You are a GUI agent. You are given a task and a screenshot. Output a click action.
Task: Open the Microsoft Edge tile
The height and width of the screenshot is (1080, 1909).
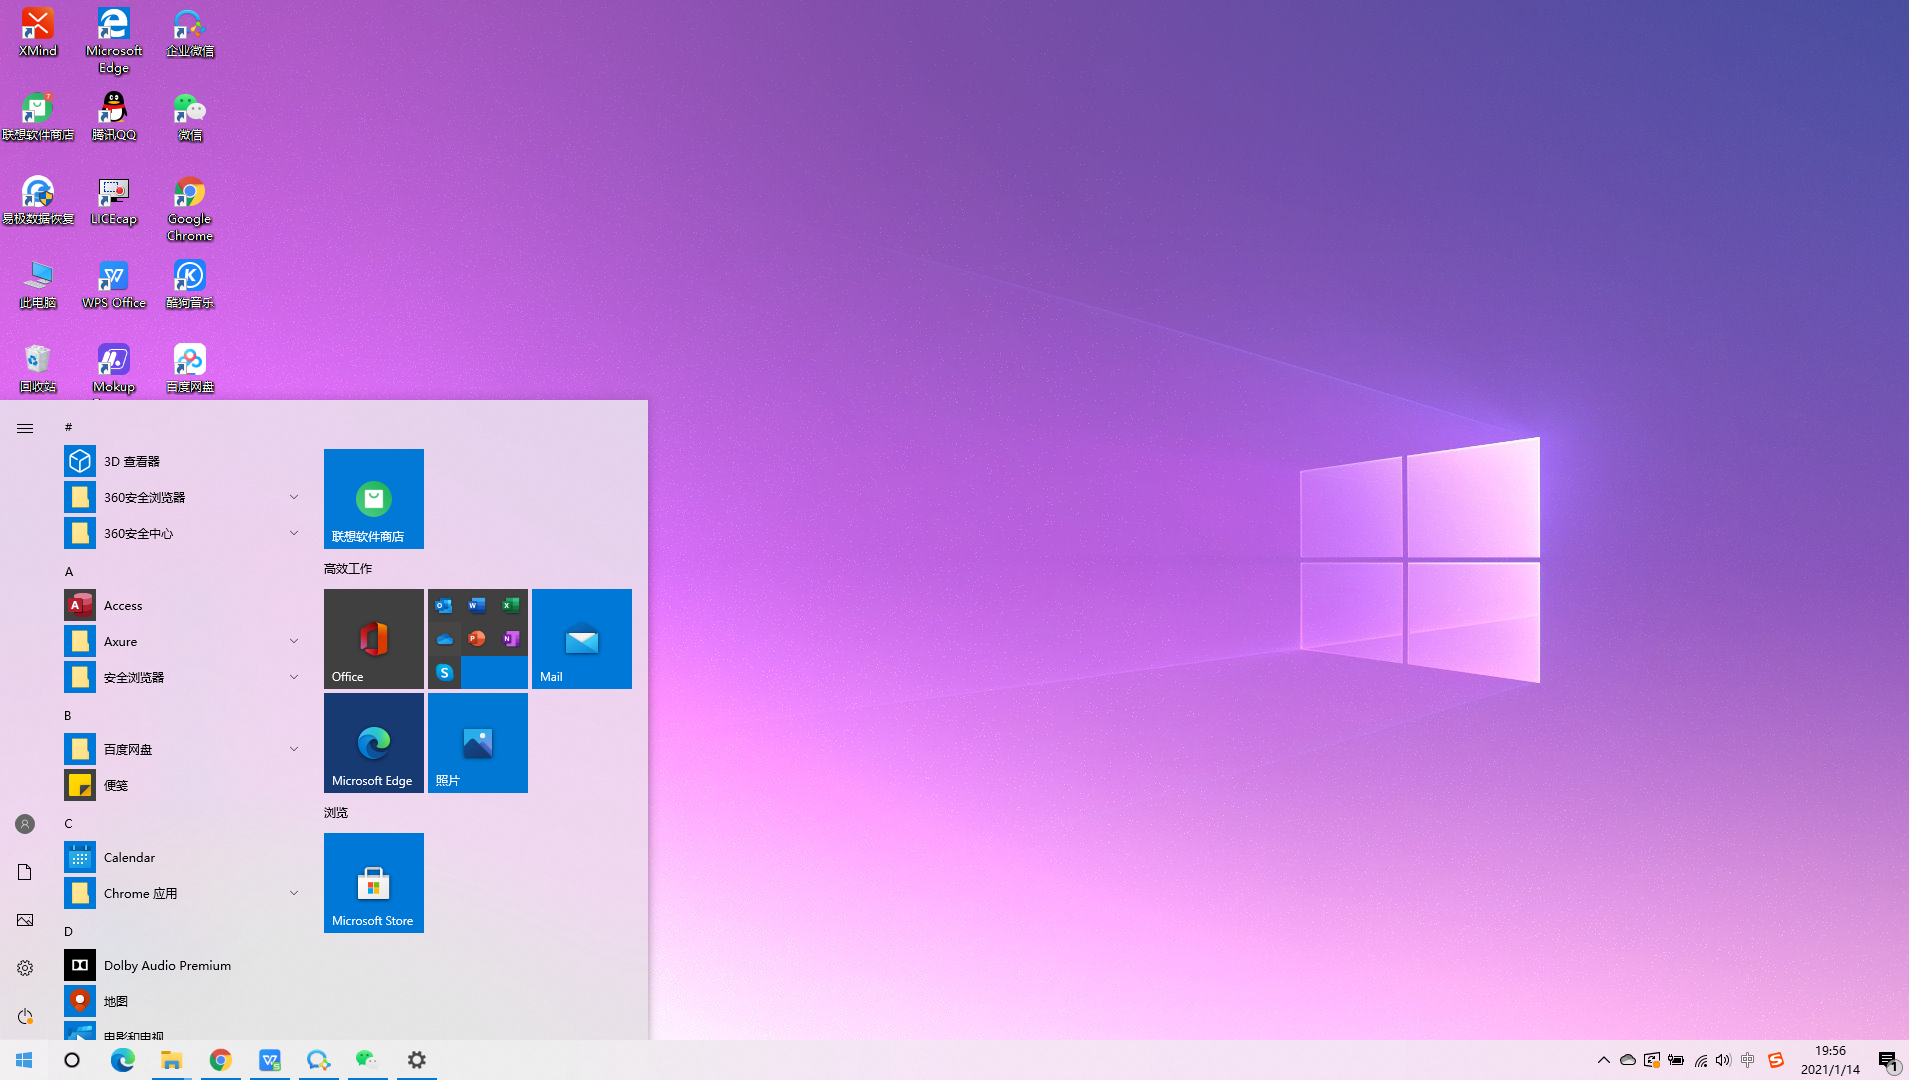point(374,743)
